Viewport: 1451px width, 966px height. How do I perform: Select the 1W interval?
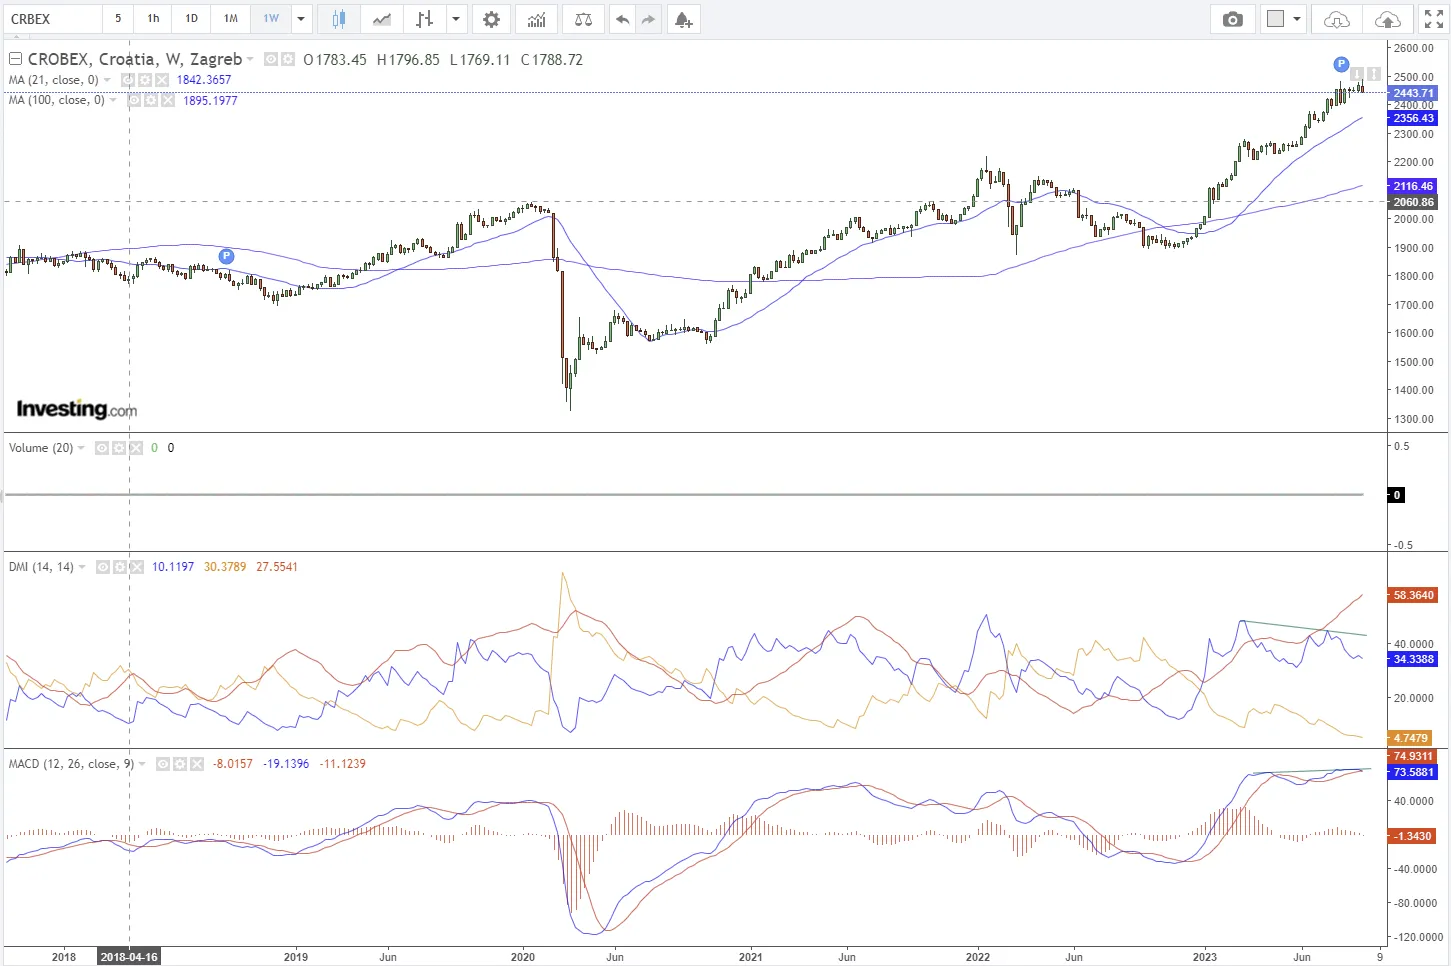(271, 19)
